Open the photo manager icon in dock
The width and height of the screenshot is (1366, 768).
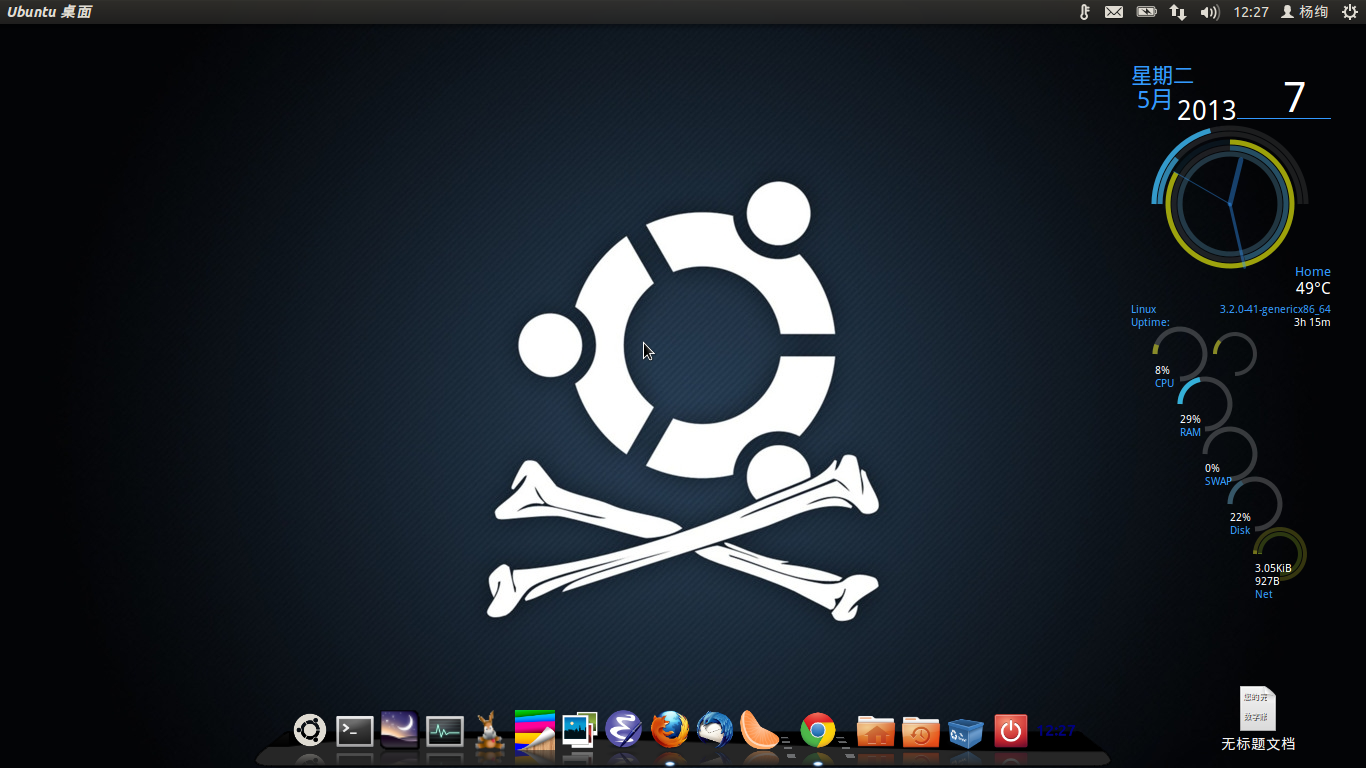[580, 730]
